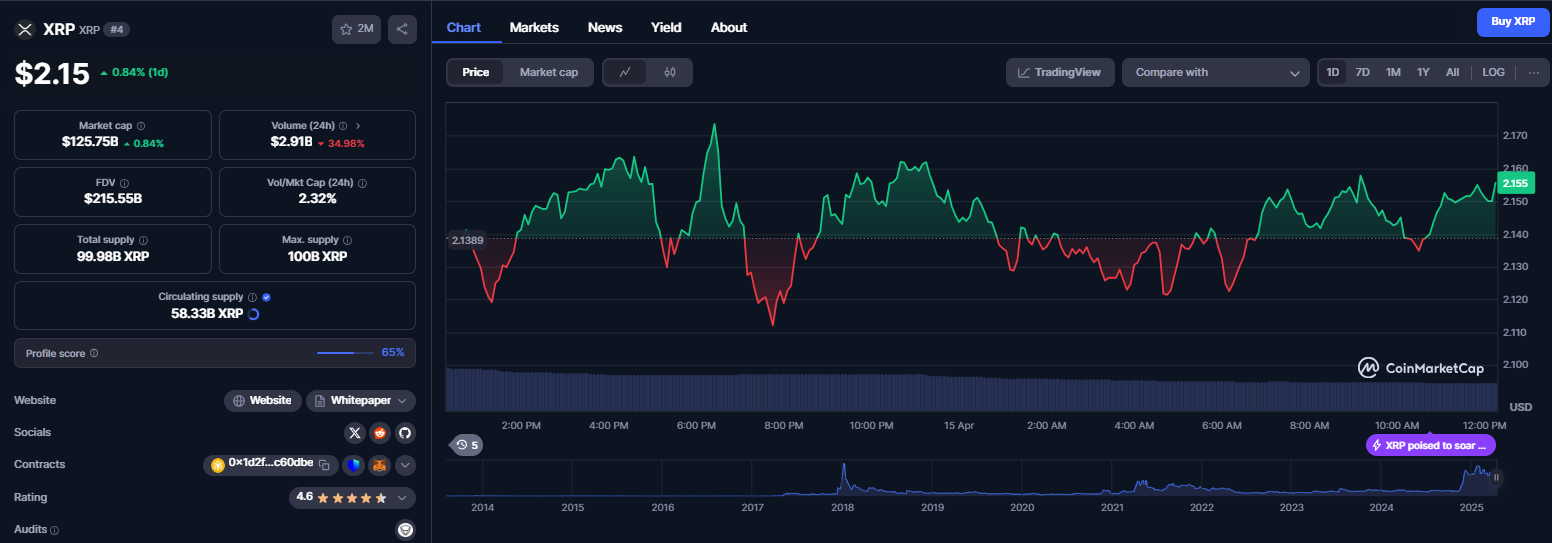Screen dimensions: 1552x543
Task: Click the history events badge showing 5
Action: [x=467, y=445]
